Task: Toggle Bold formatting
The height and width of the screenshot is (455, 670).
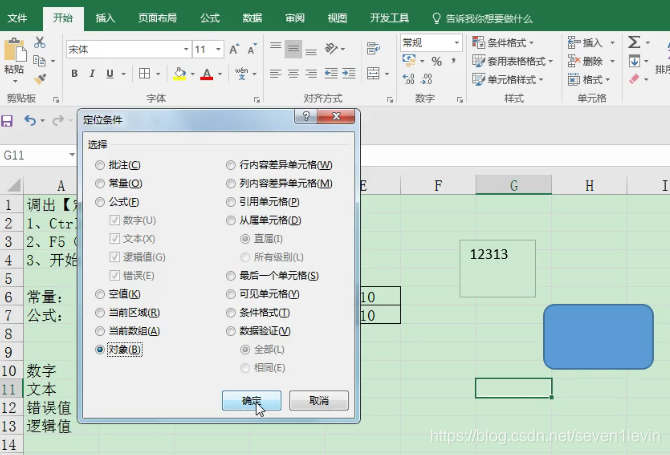Action: pyautogui.click(x=74, y=73)
